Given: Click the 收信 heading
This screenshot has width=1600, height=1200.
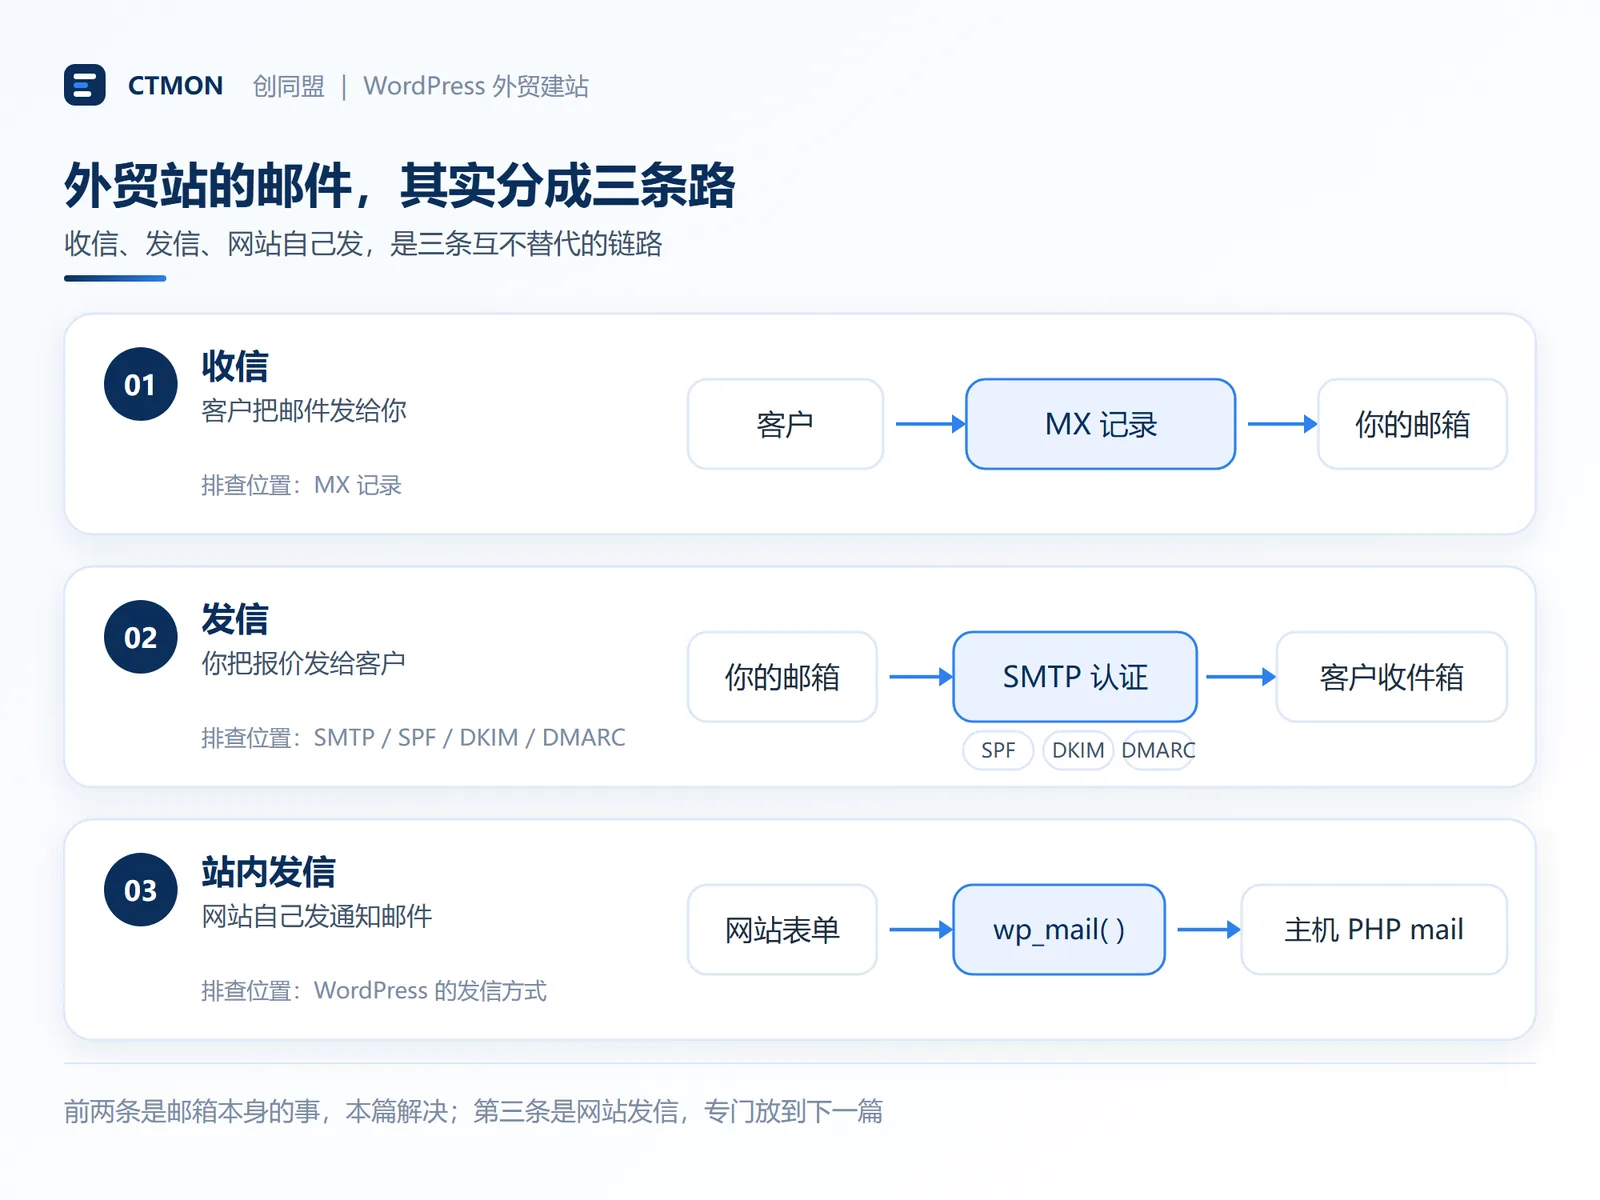Looking at the screenshot, I should [235, 366].
